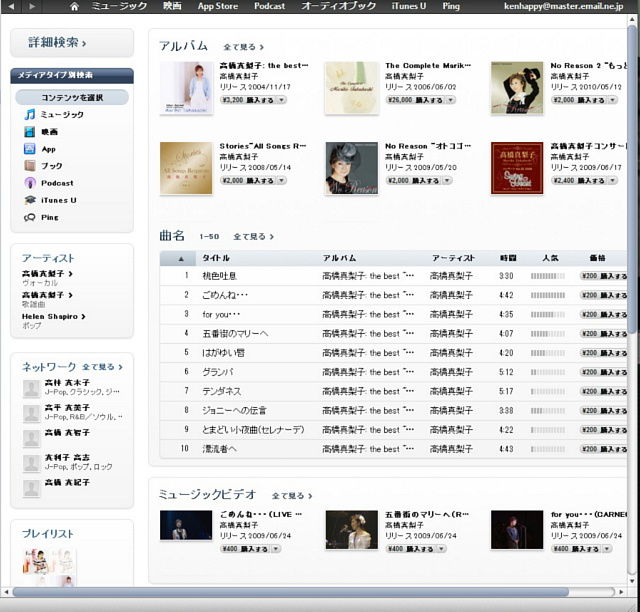Open ごめんね LIVE music video thumbnail
The image size is (640, 612).
186,525
